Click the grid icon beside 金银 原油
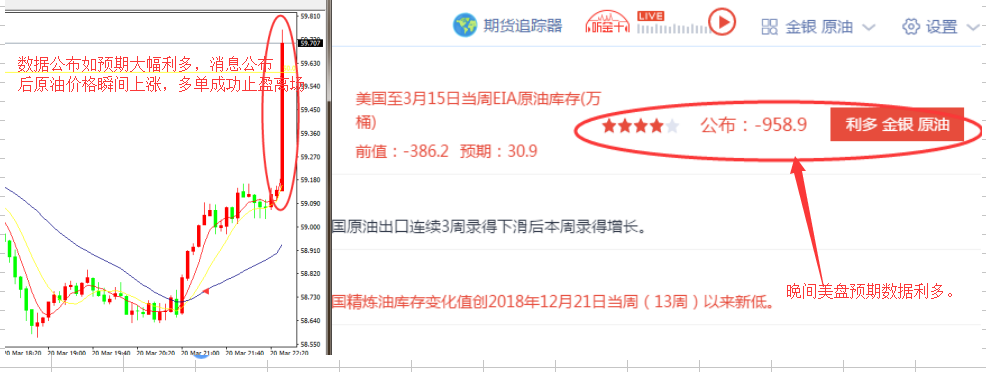 point(770,26)
